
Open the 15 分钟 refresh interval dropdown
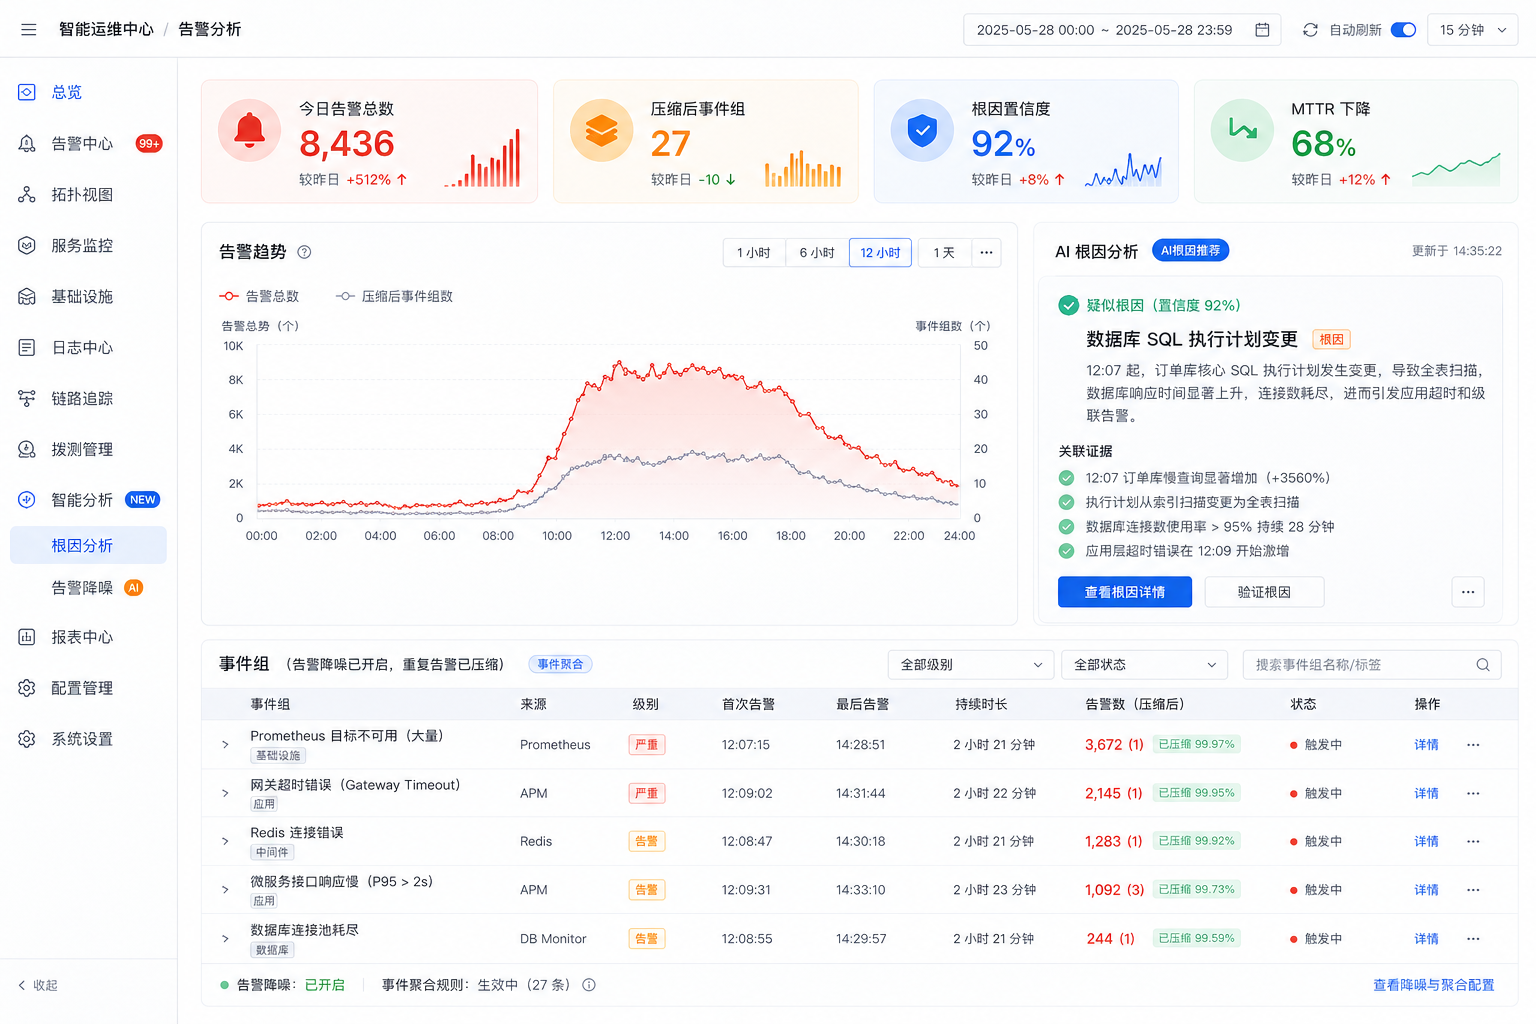pyautogui.click(x=1473, y=30)
